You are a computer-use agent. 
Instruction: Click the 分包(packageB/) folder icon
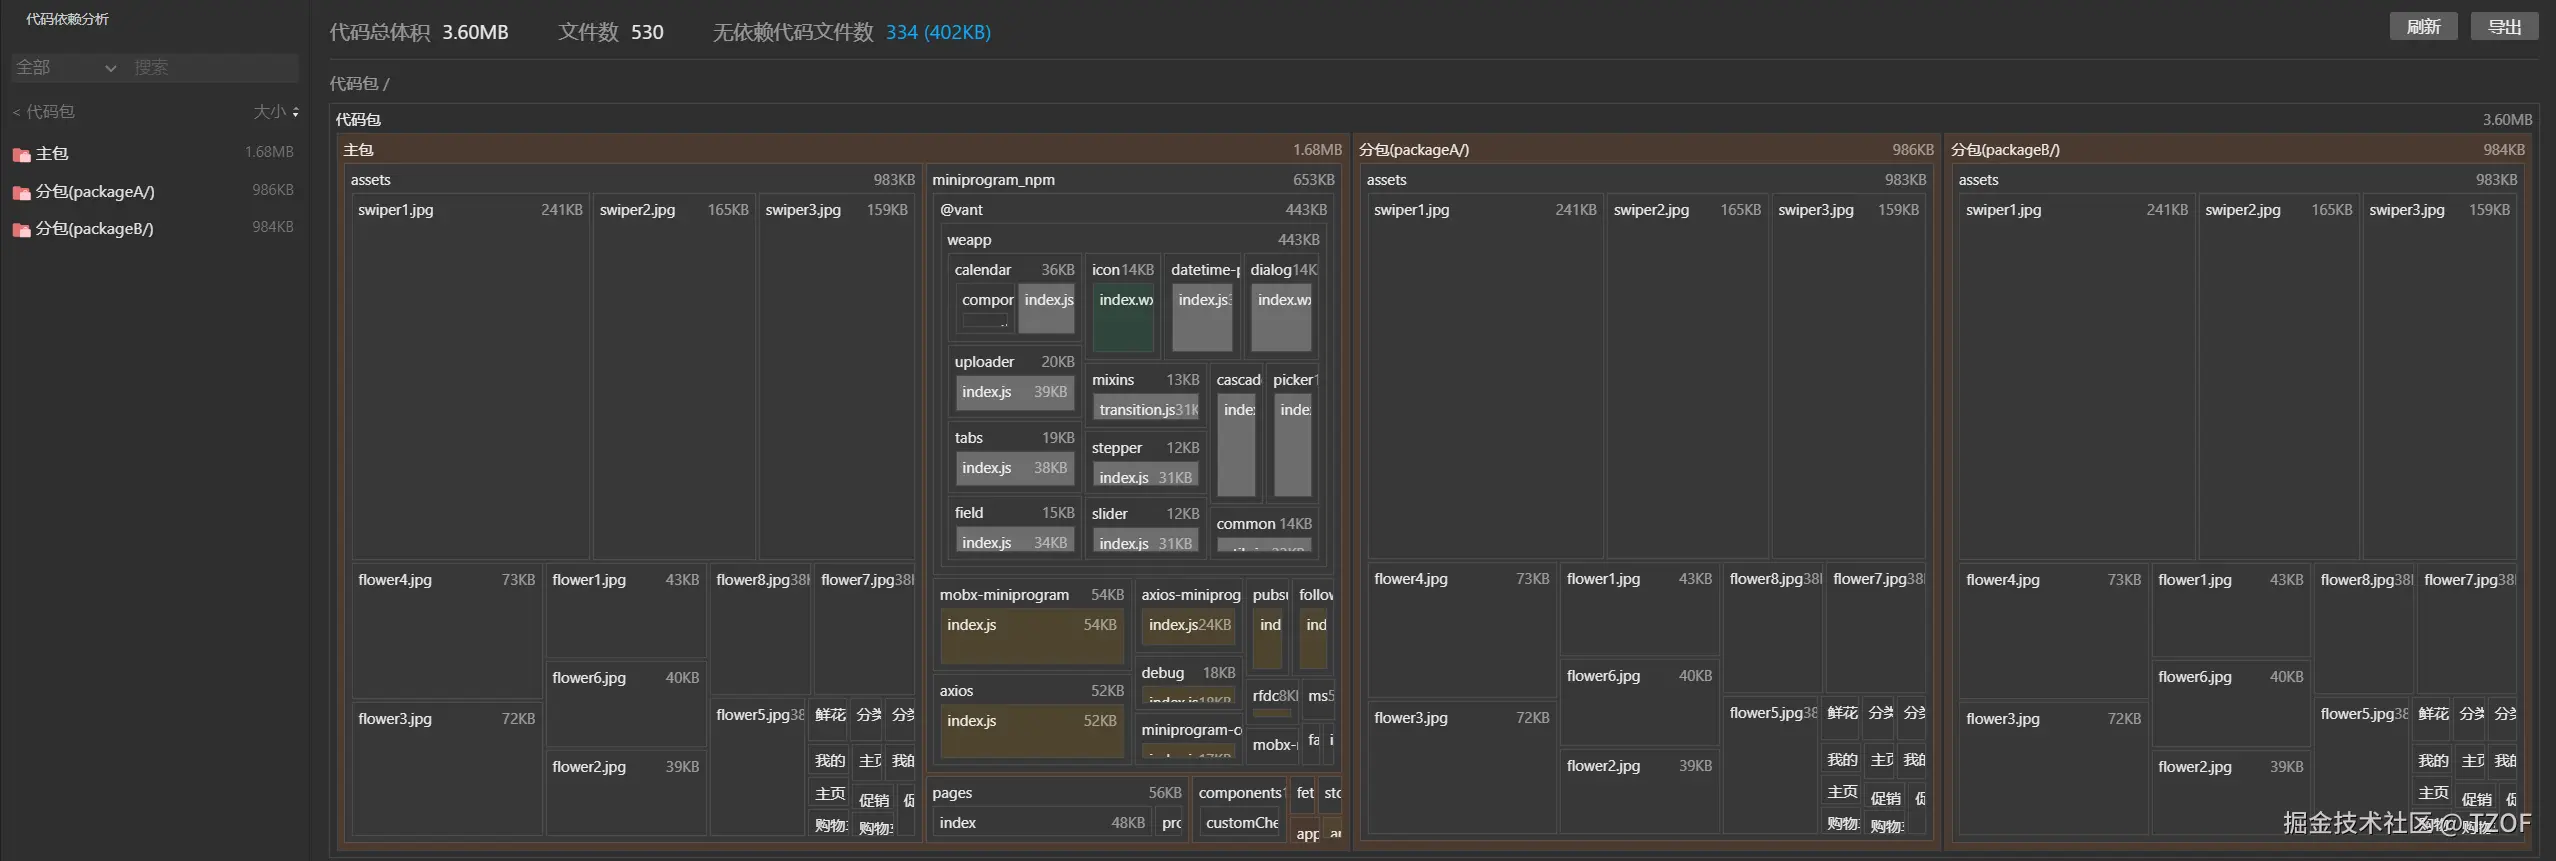[x=21, y=229]
